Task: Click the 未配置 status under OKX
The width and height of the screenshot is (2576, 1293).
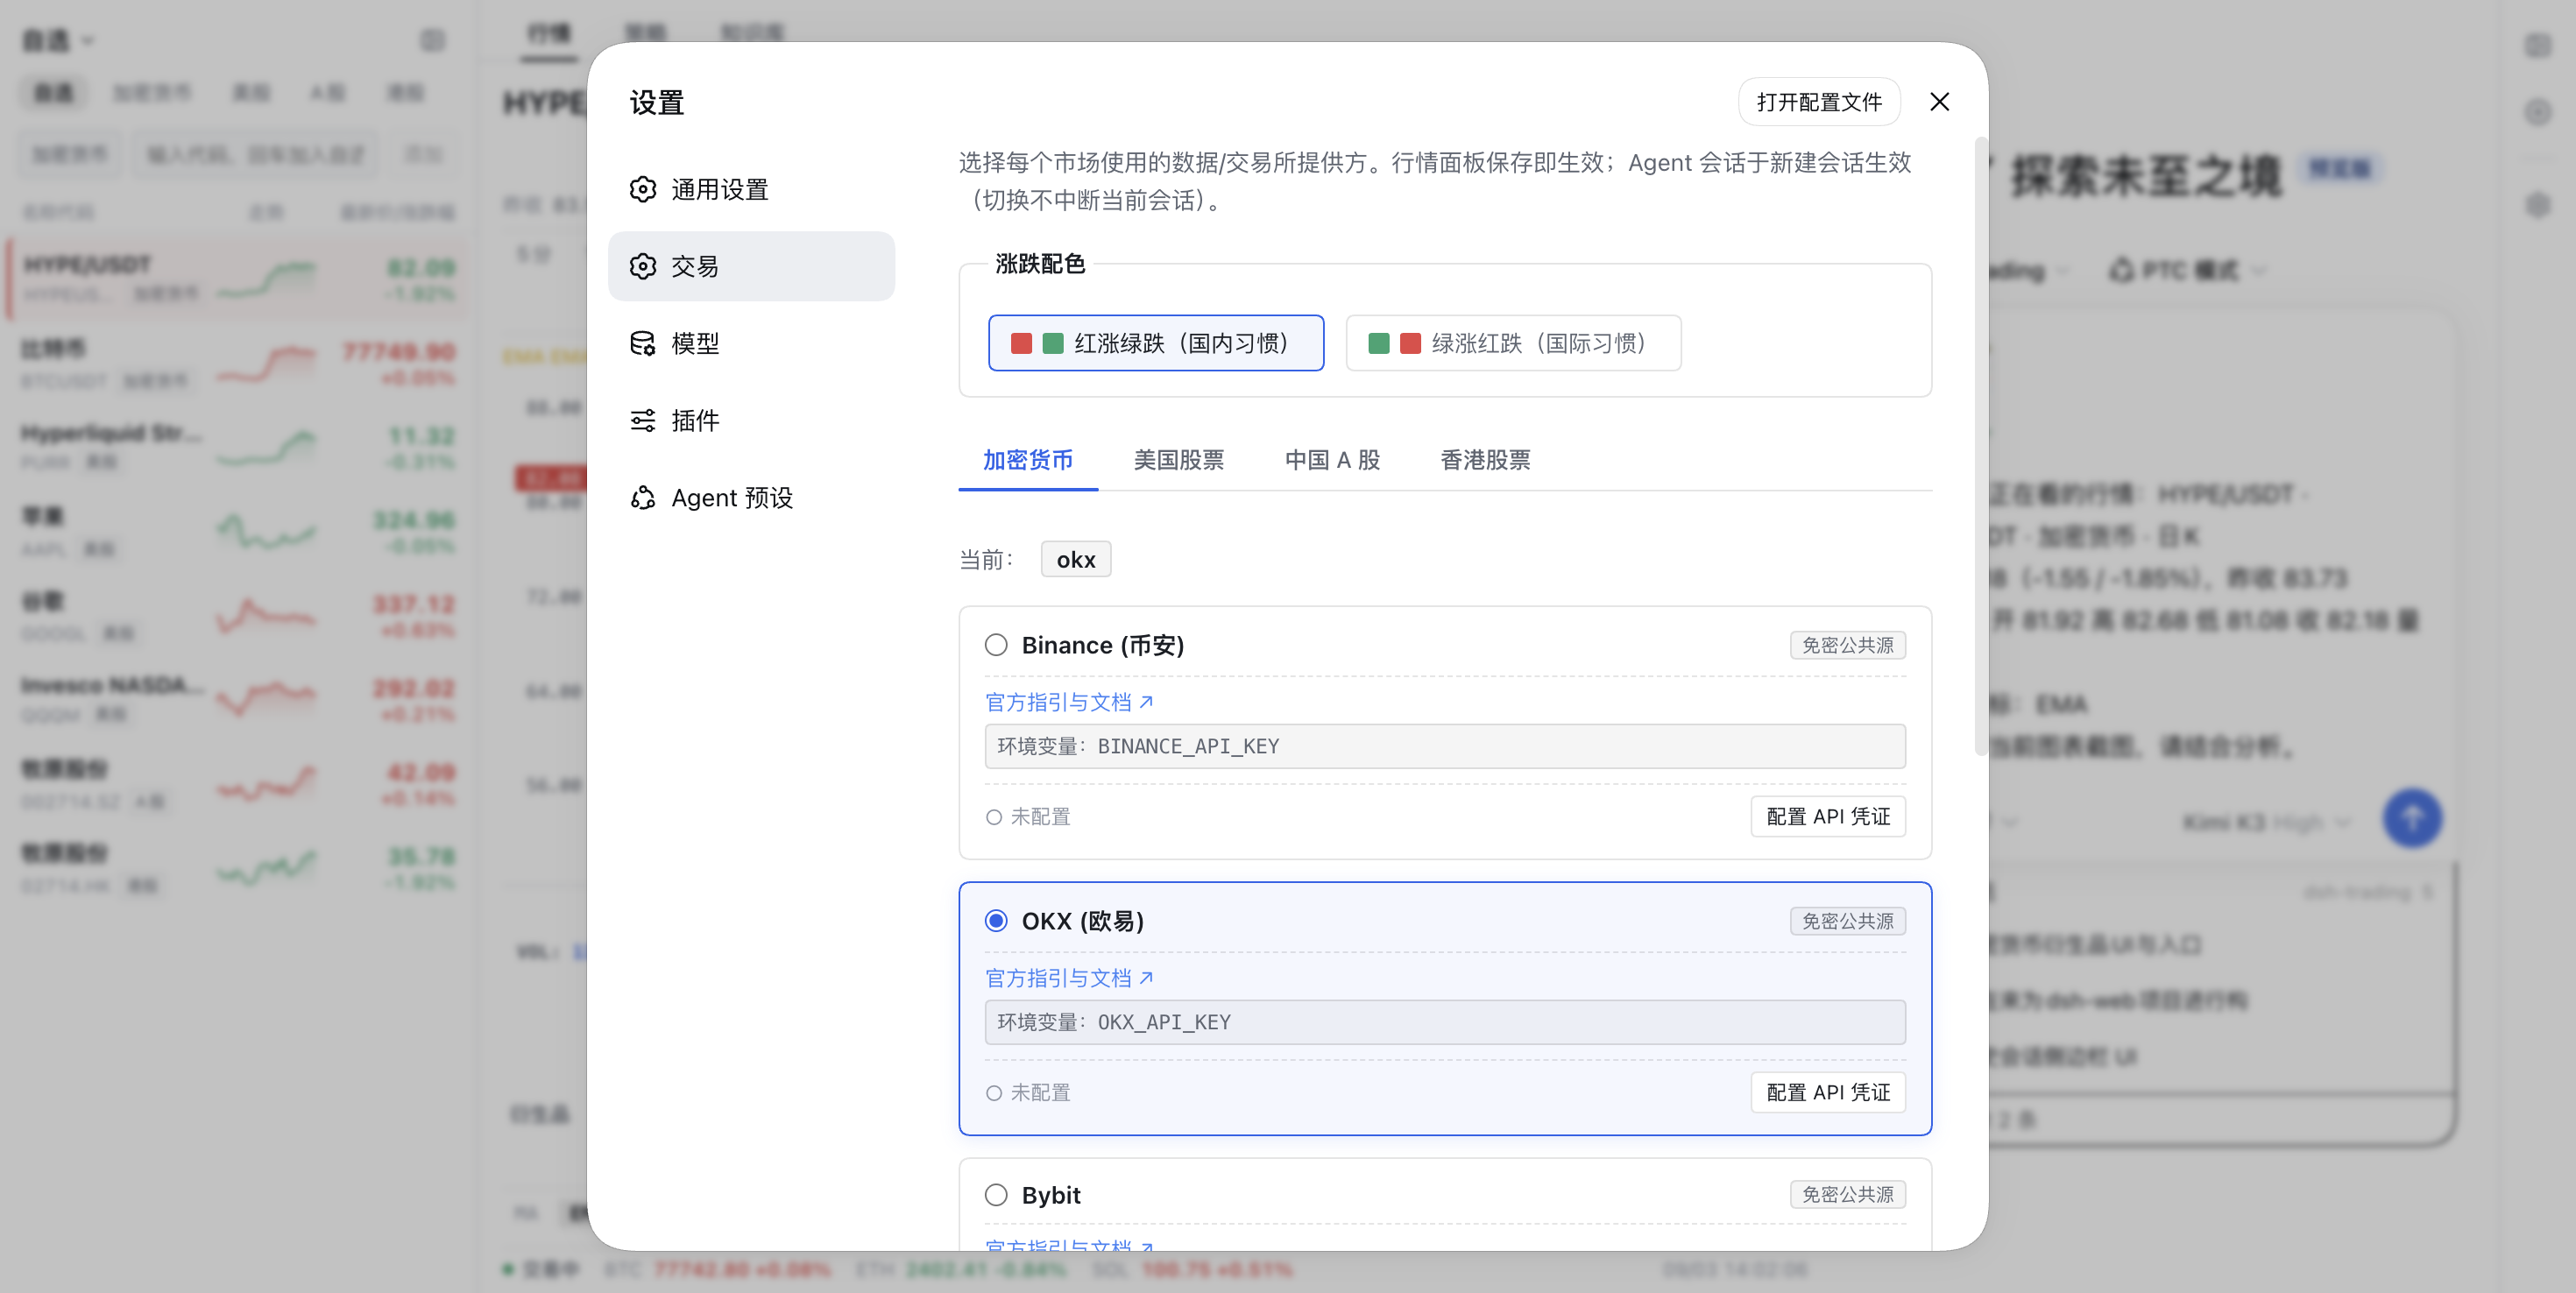Action: (1028, 1093)
